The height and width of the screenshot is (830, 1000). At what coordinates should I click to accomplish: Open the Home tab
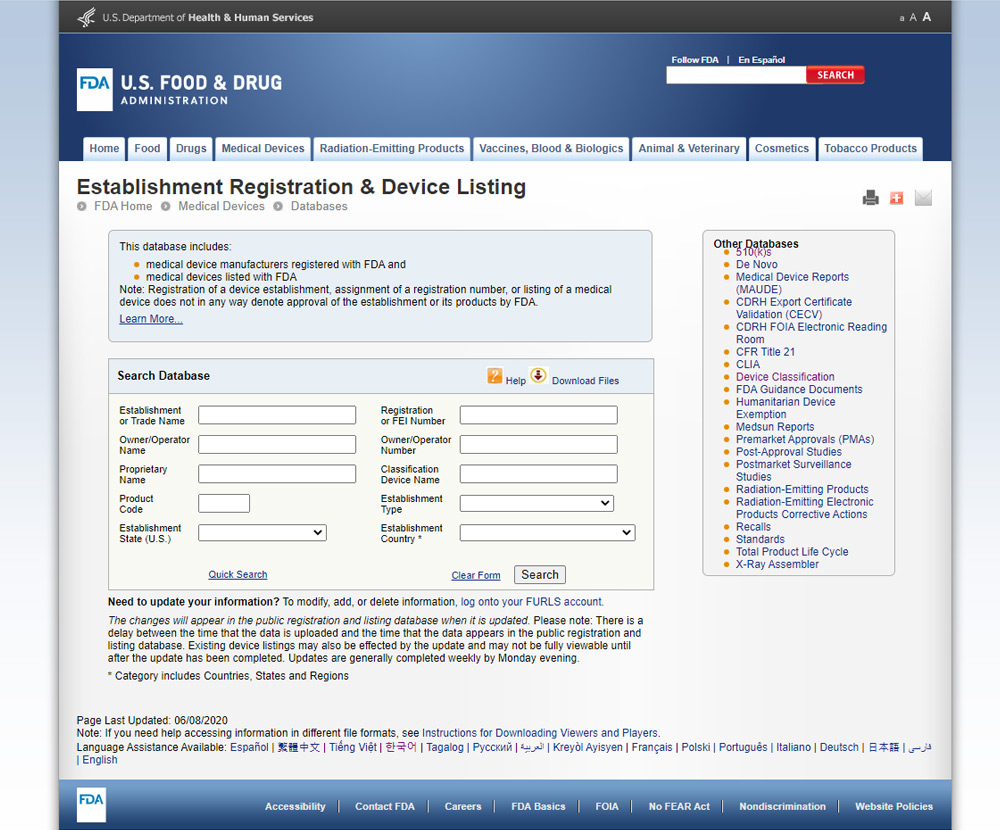pyautogui.click(x=104, y=149)
